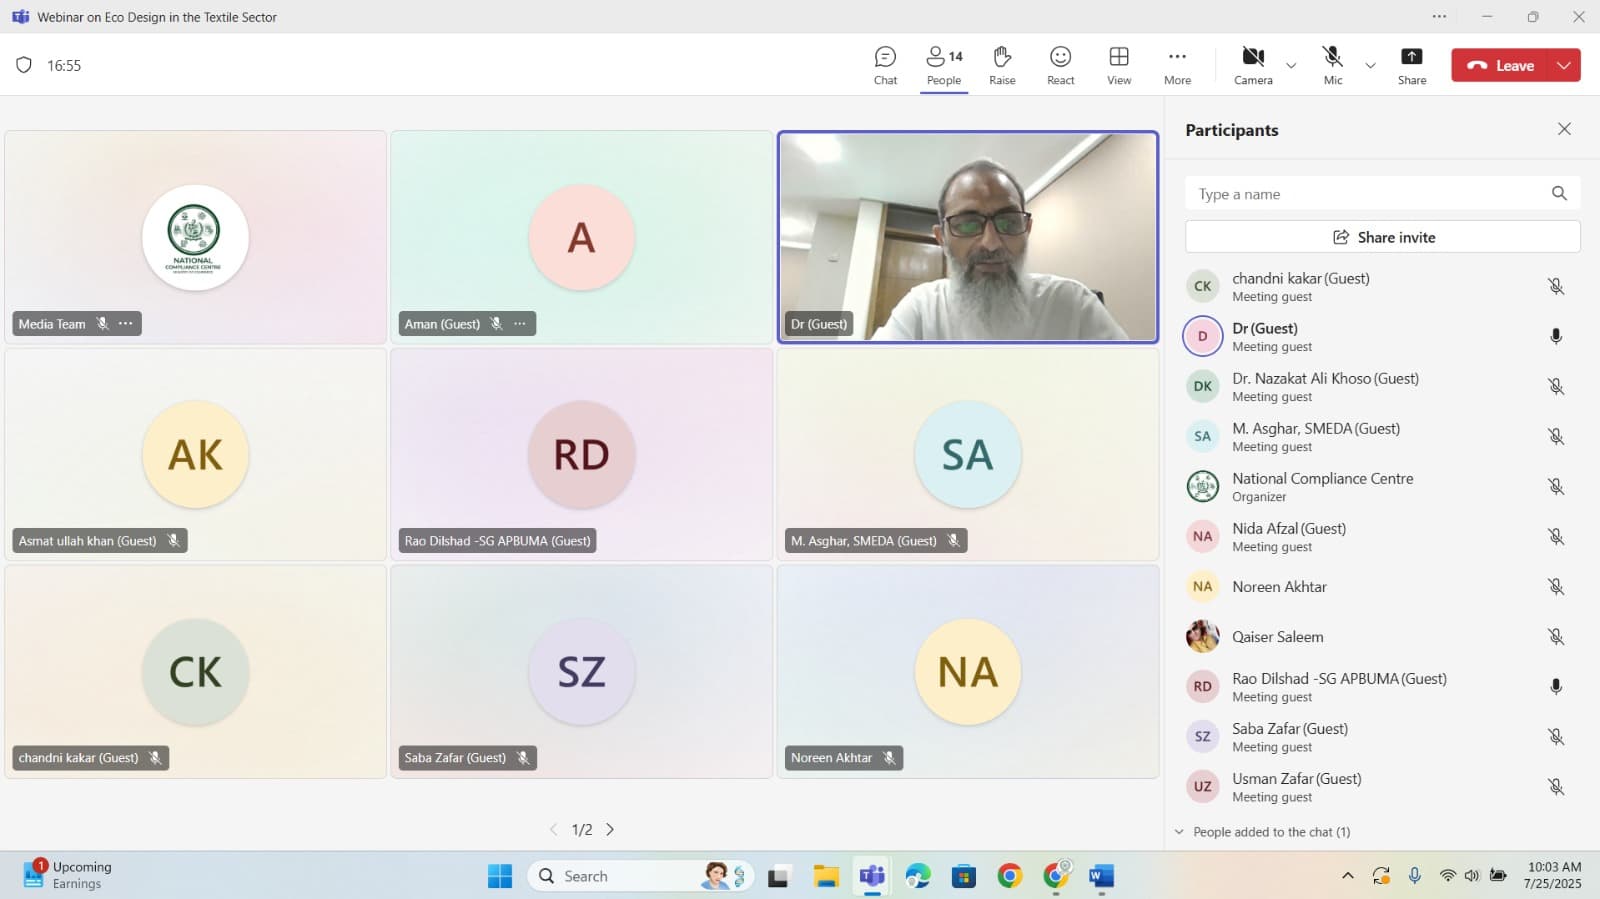Viewport: 1600px width, 899px height.
Task: Open the React emoji options
Action: point(1060,66)
